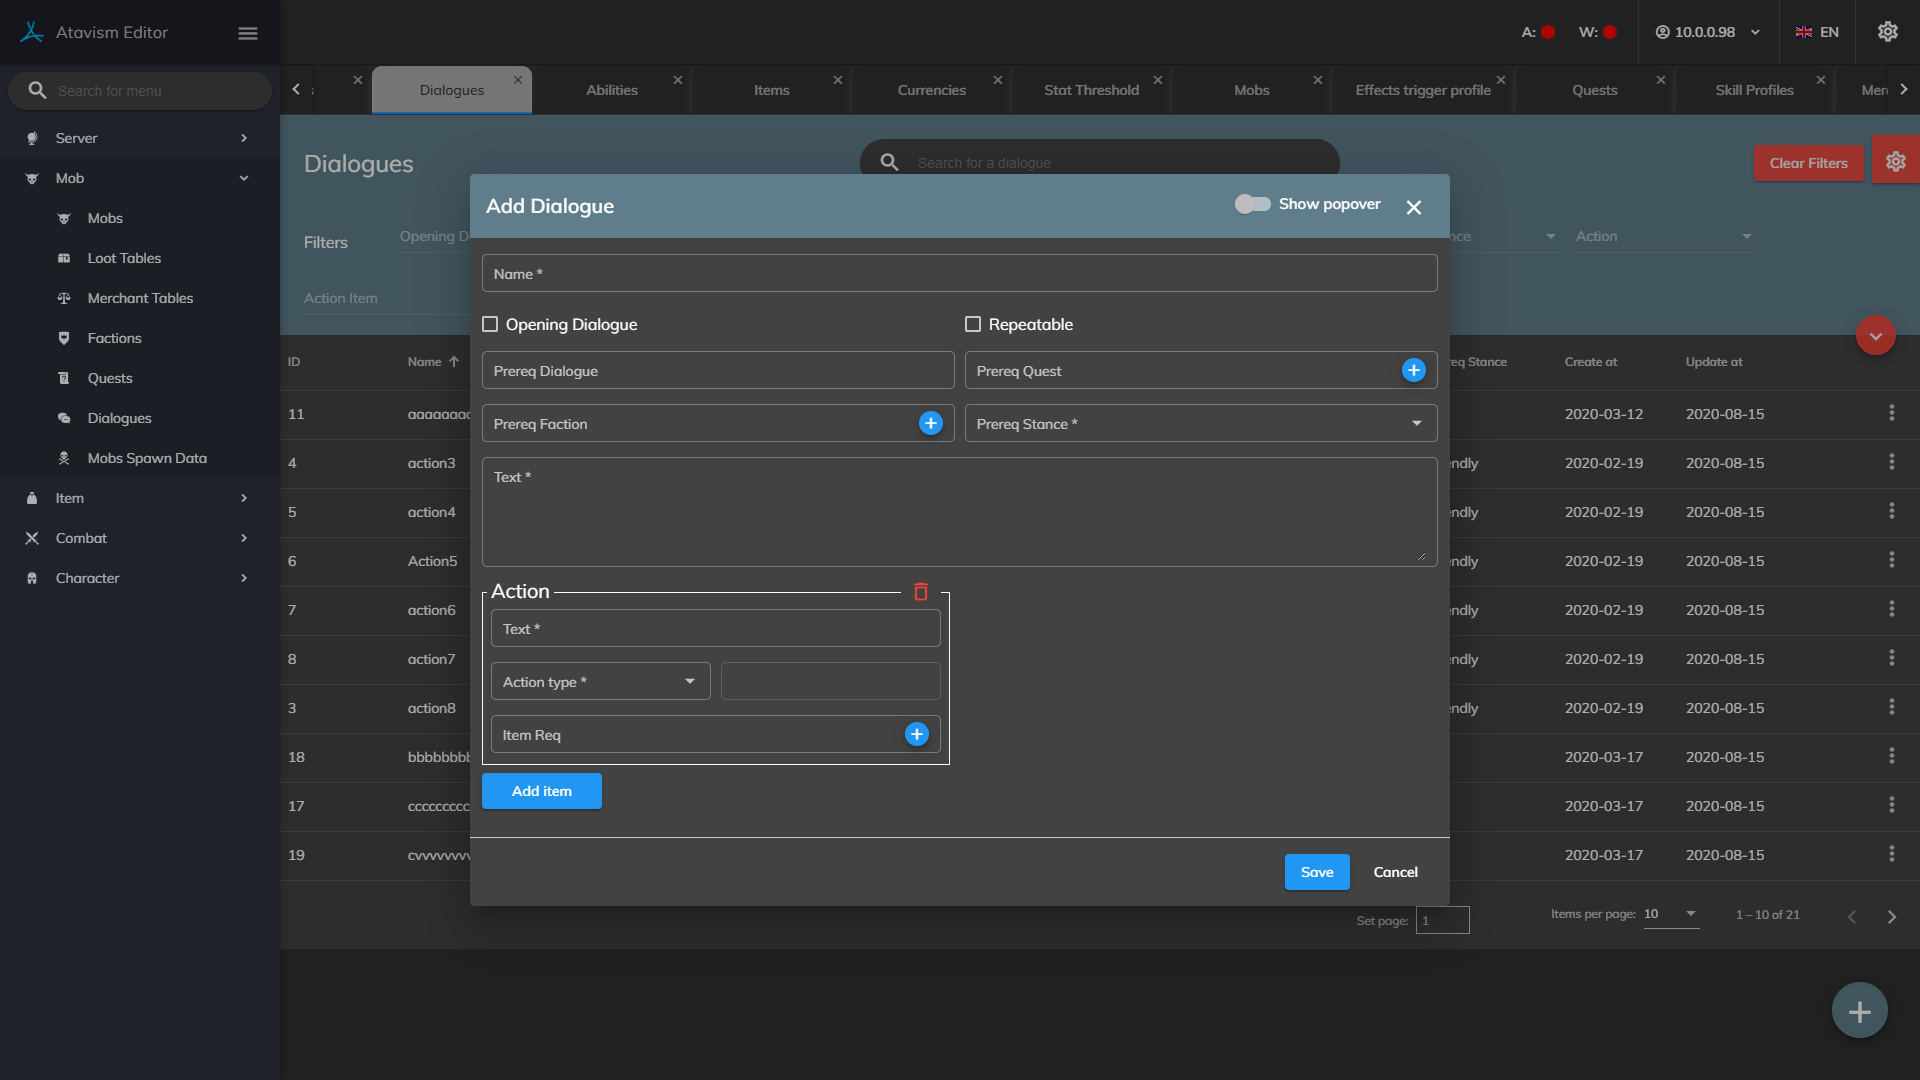Open the hamburger menu beside Atavism Editor
Image resolution: width=1920 pixels, height=1080 pixels.
click(x=248, y=33)
